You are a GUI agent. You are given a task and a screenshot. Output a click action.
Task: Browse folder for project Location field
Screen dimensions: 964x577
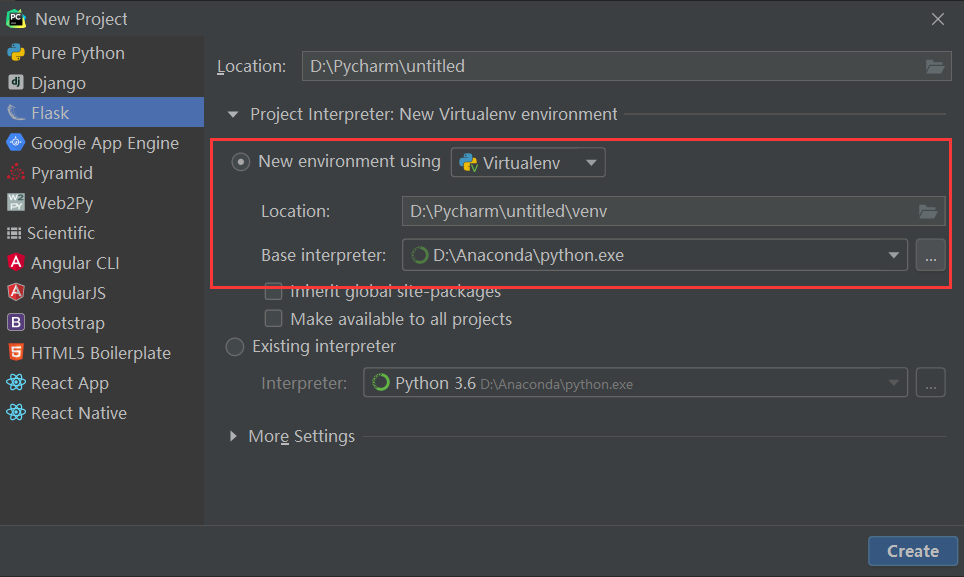coord(934,66)
